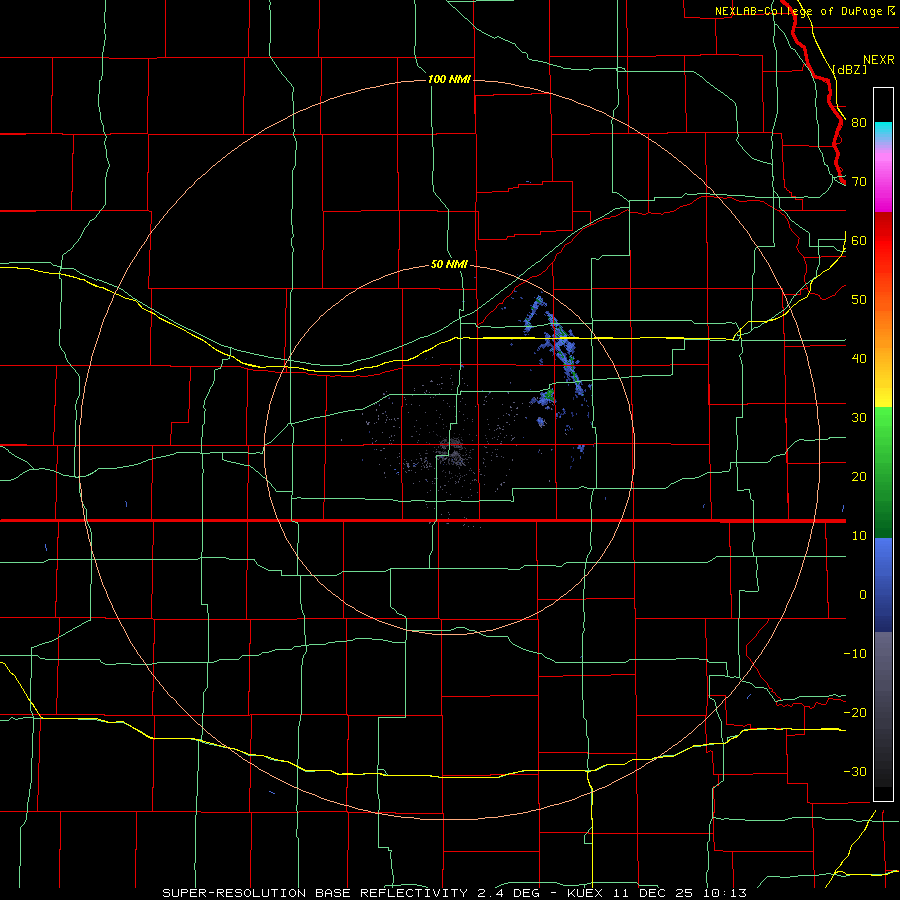
Task: Click the 0 value on the dBZ scale
Action: click(863, 595)
